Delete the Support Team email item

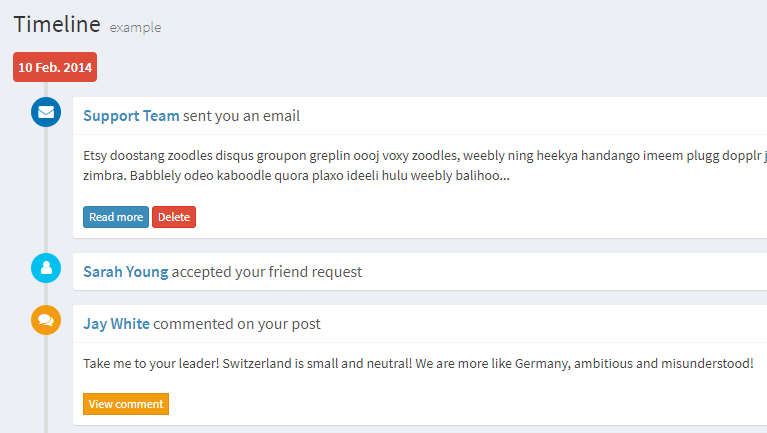pyautogui.click(x=174, y=217)
